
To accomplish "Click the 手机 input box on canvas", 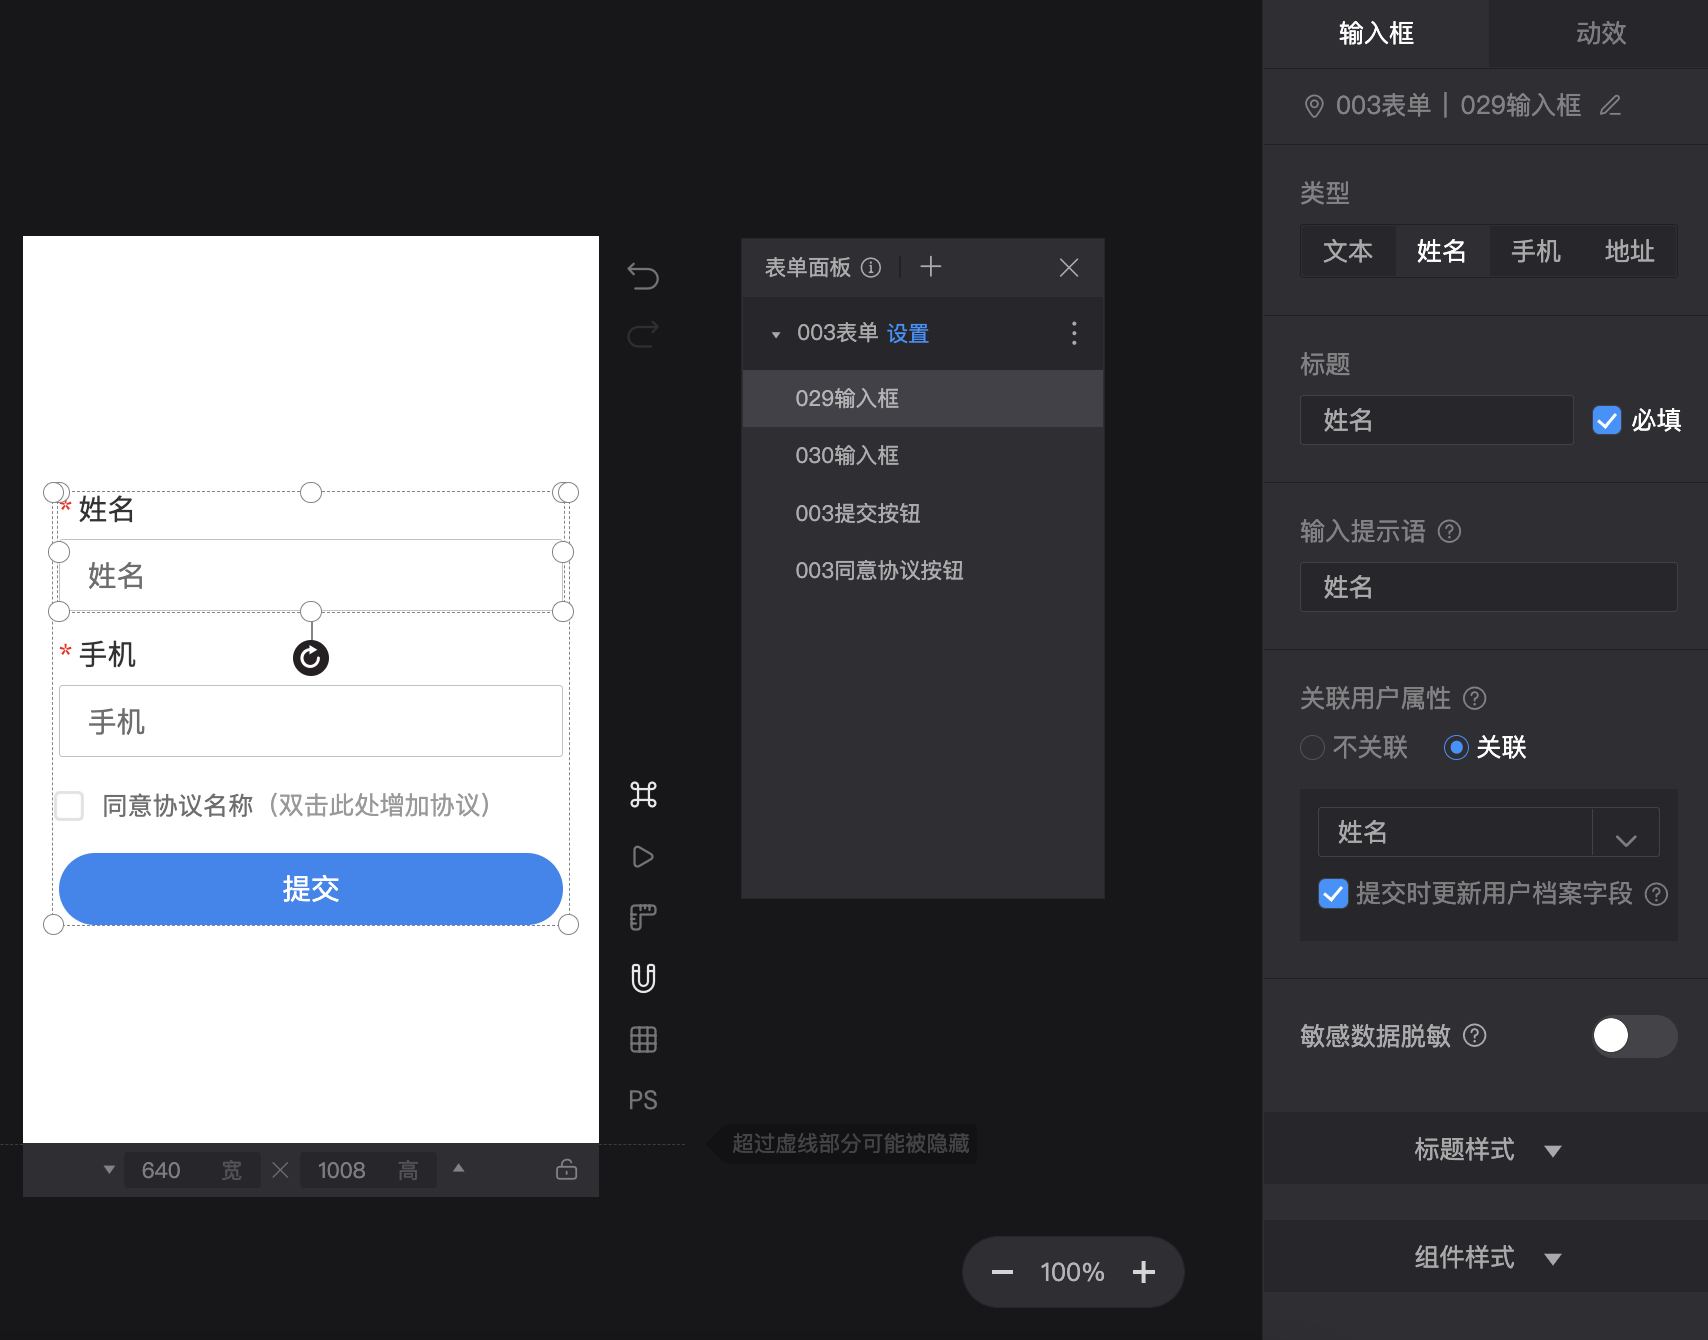I will [311, 721].
